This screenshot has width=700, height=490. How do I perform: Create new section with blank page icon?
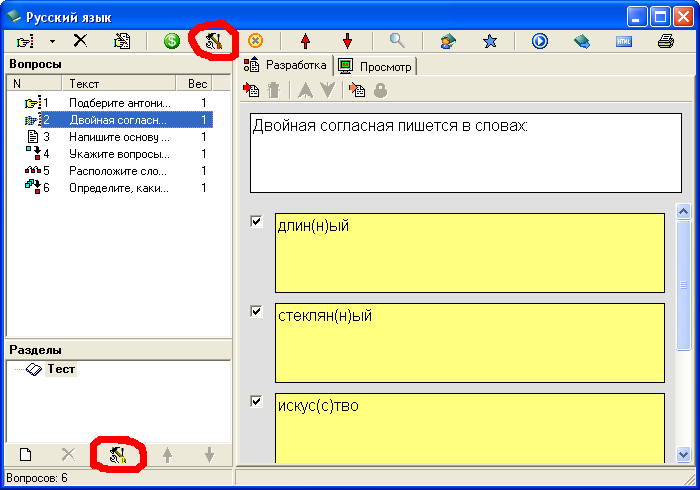pos(26,454)
